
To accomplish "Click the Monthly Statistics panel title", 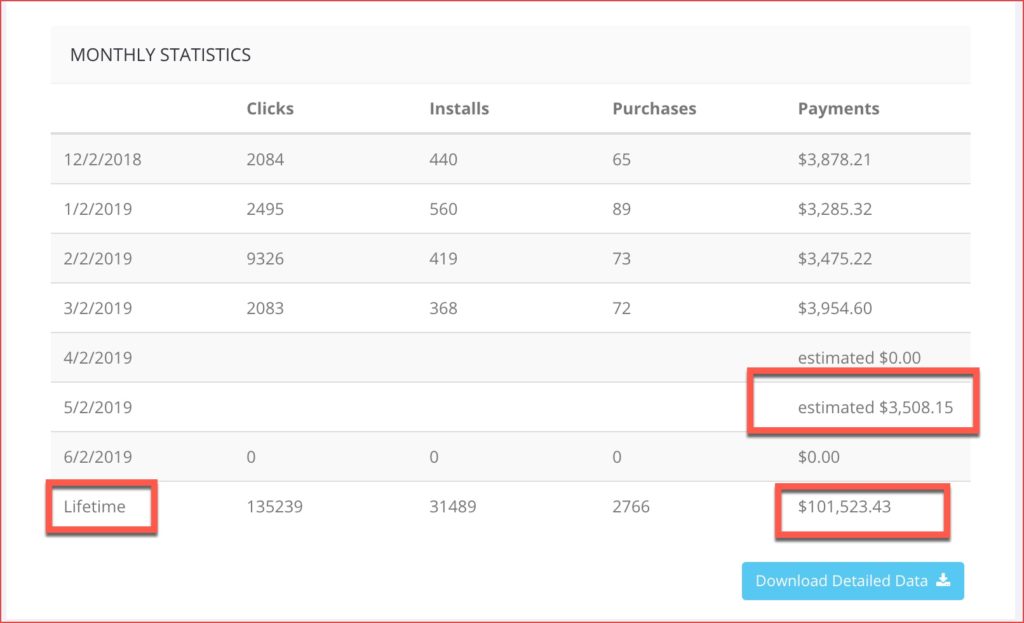I will (160, 55).
